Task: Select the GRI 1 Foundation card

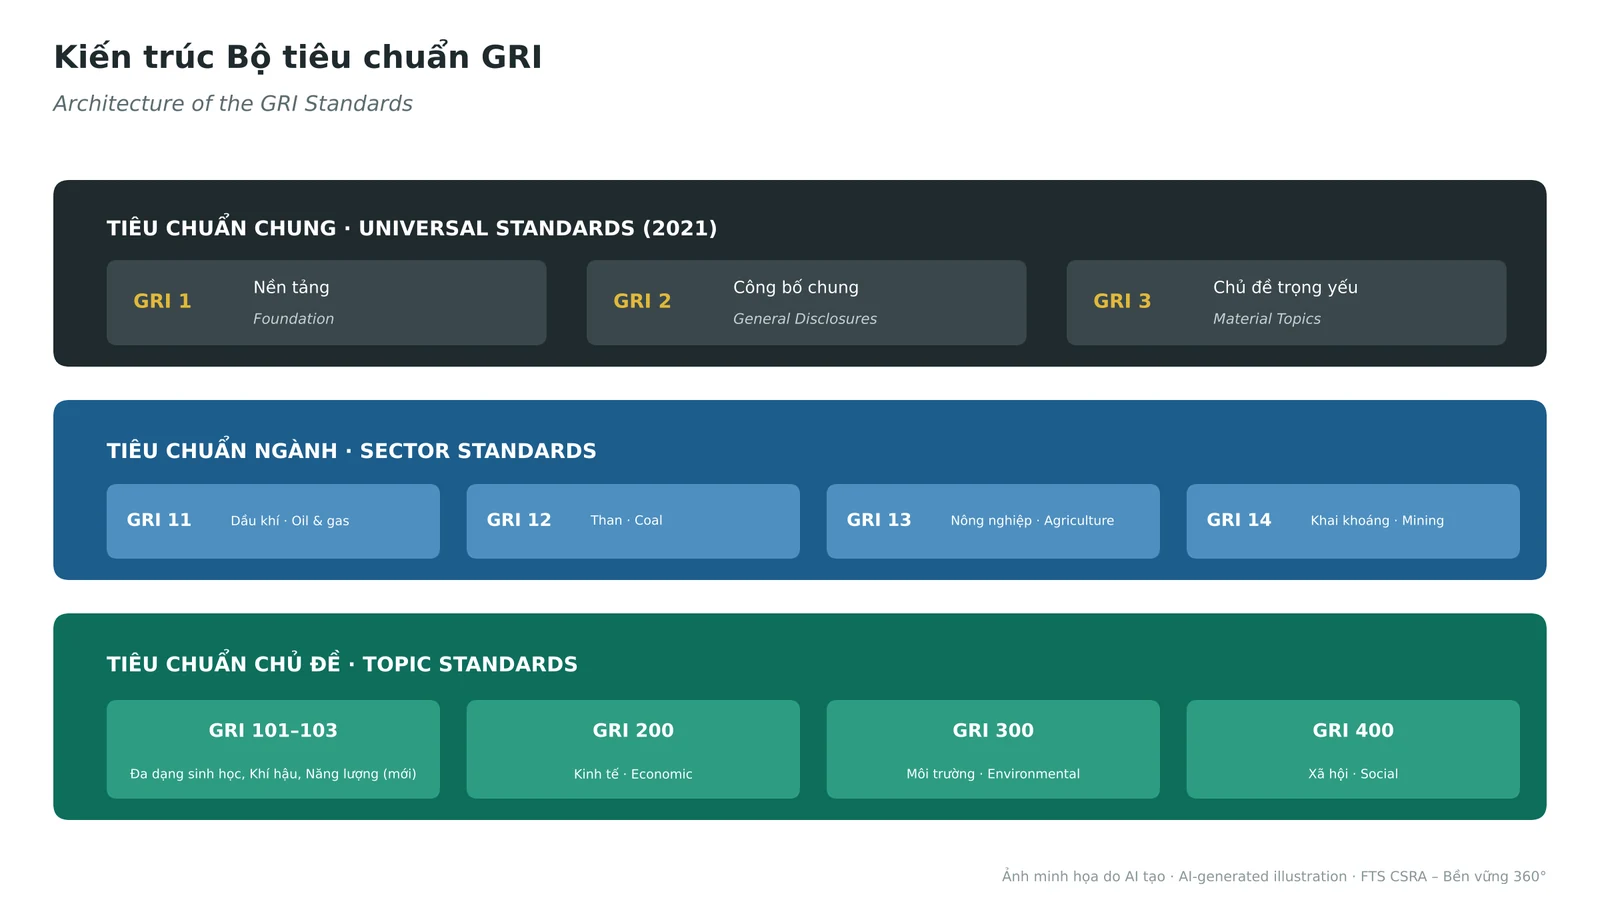Action: click(x=327, y=303)
